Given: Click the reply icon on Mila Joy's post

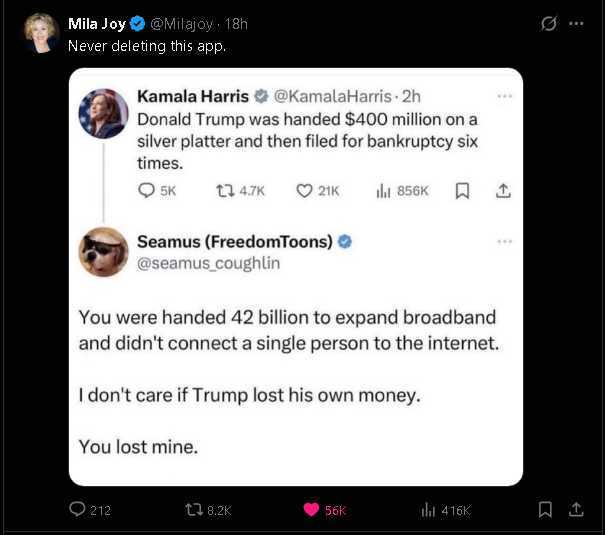Looking at the screenshot, I should coord(78,510).
